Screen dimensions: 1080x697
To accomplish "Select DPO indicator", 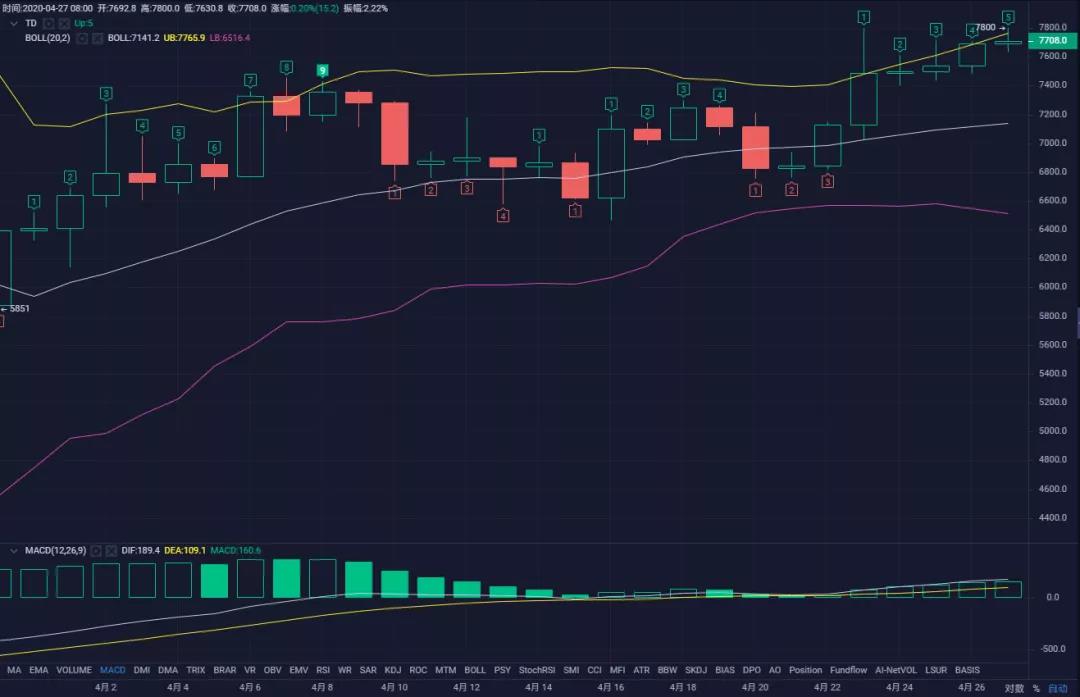I will pos(751,669).
